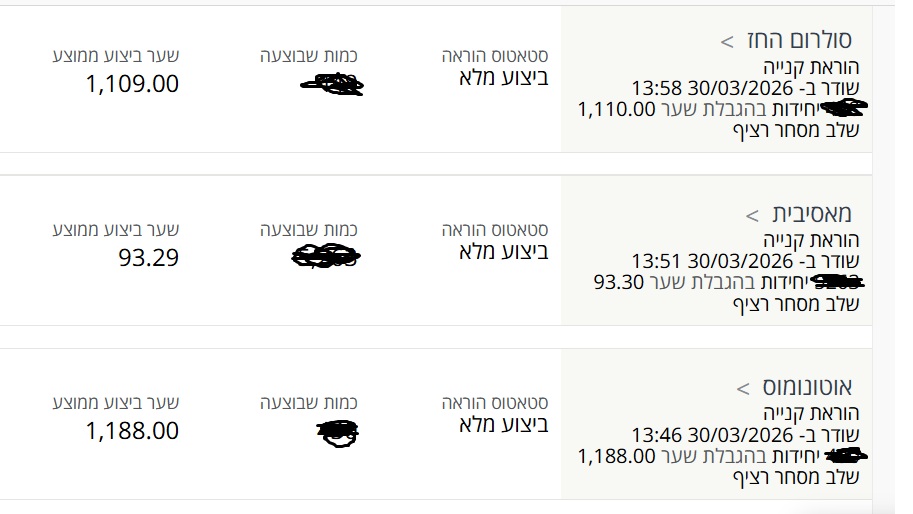Image resolution: width=913 pixels, height=514 pixels.
Task: Click שער ביצוע ממוצע label in top row
Action: [x=116, y=56]
